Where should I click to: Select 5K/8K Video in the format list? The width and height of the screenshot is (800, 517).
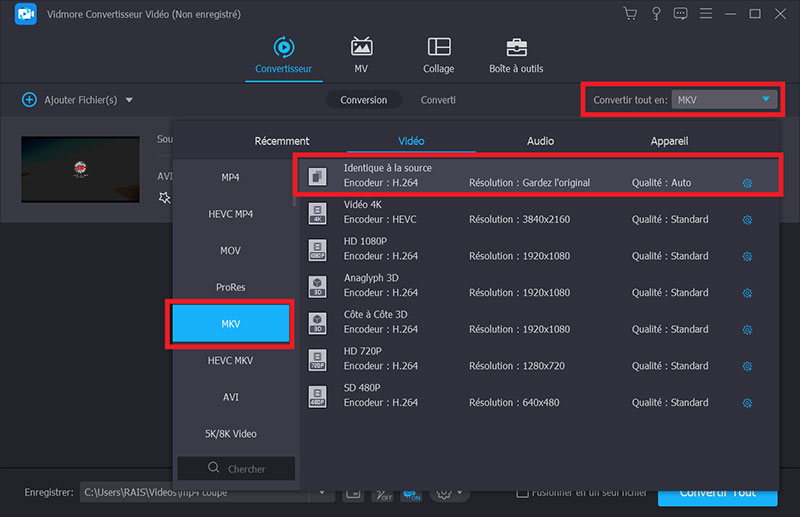point(231,434)
